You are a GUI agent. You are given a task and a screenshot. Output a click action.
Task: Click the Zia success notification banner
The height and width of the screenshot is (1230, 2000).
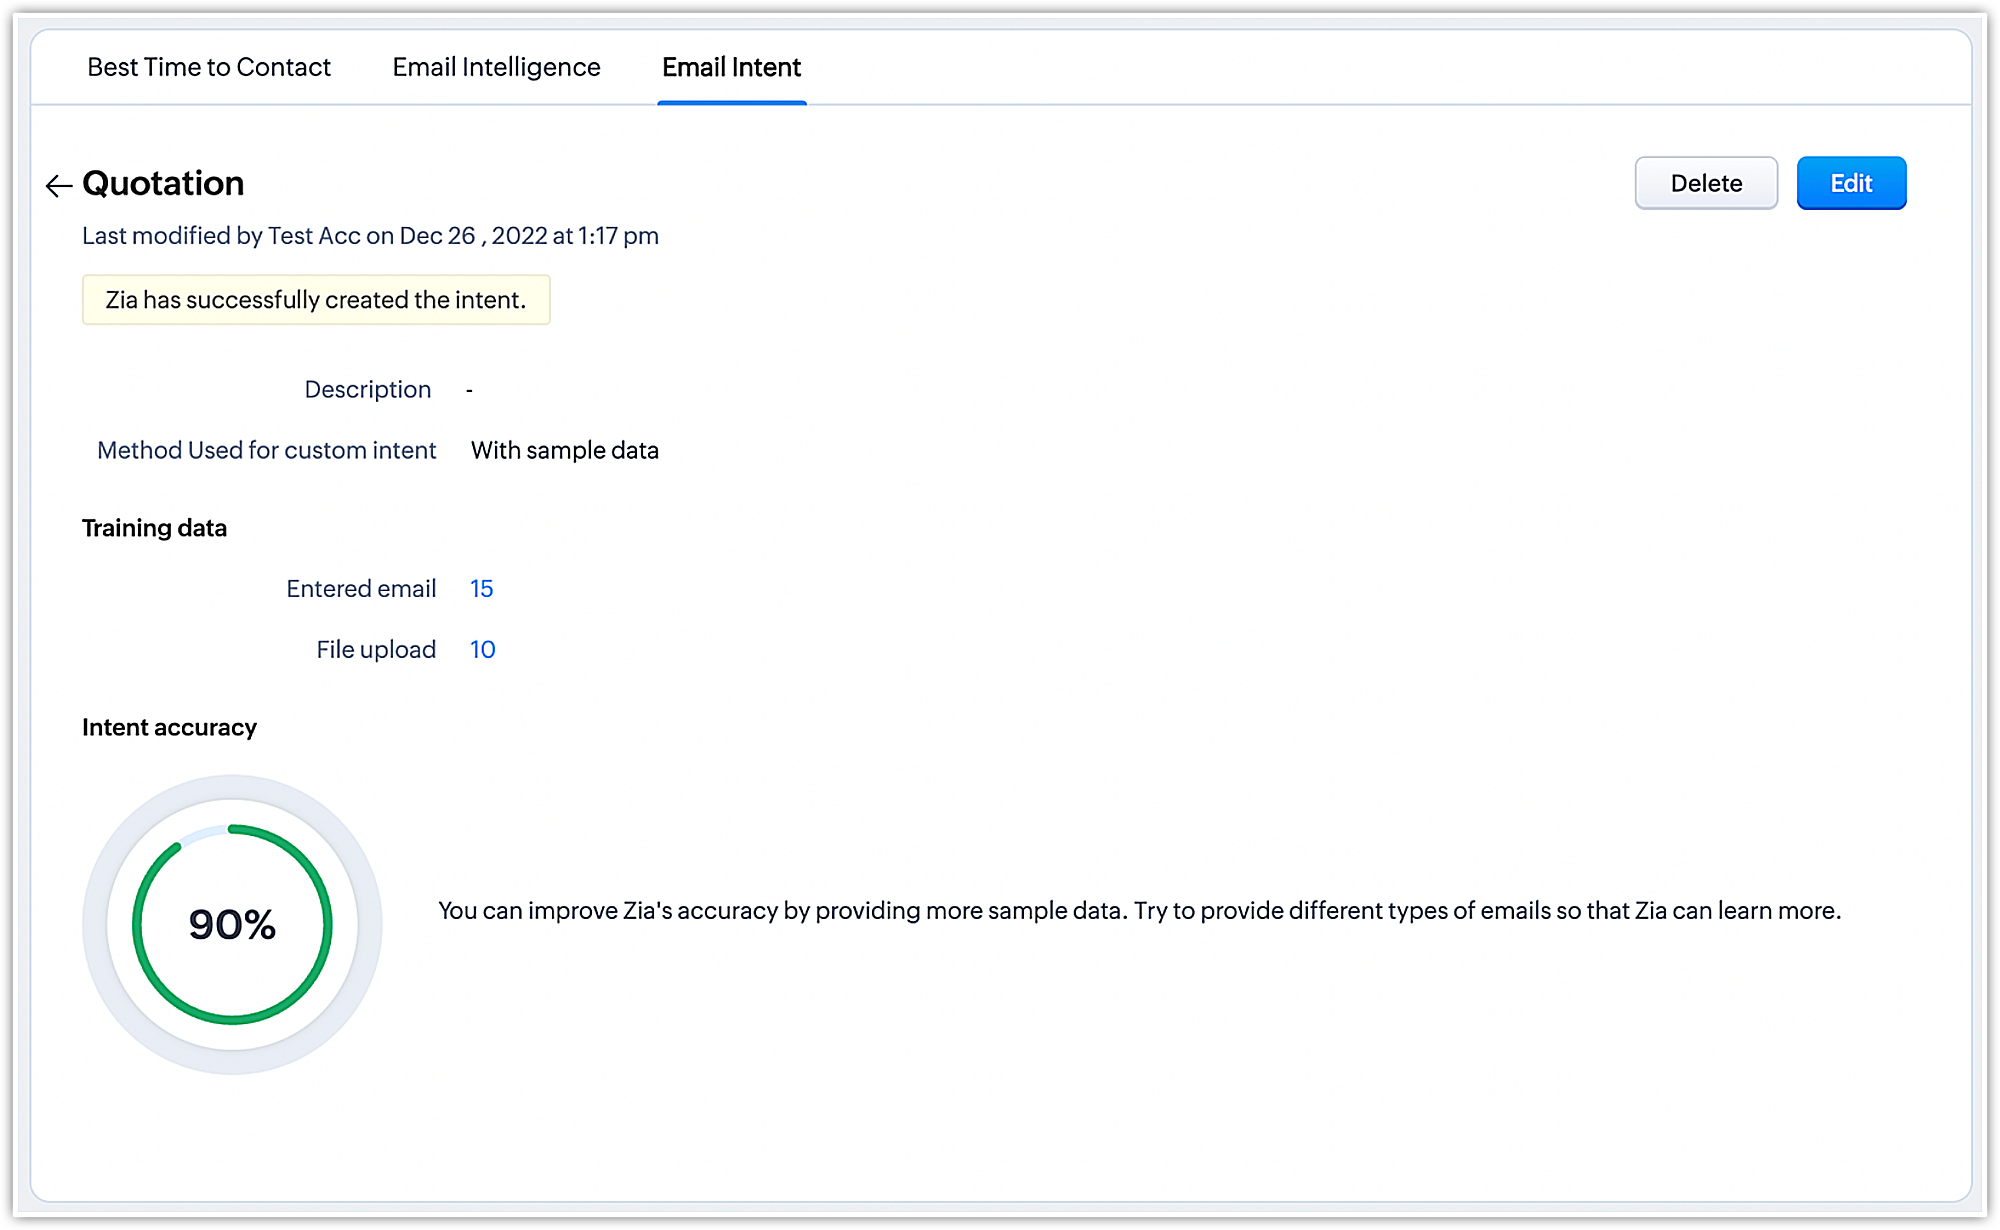coord(316,300)
